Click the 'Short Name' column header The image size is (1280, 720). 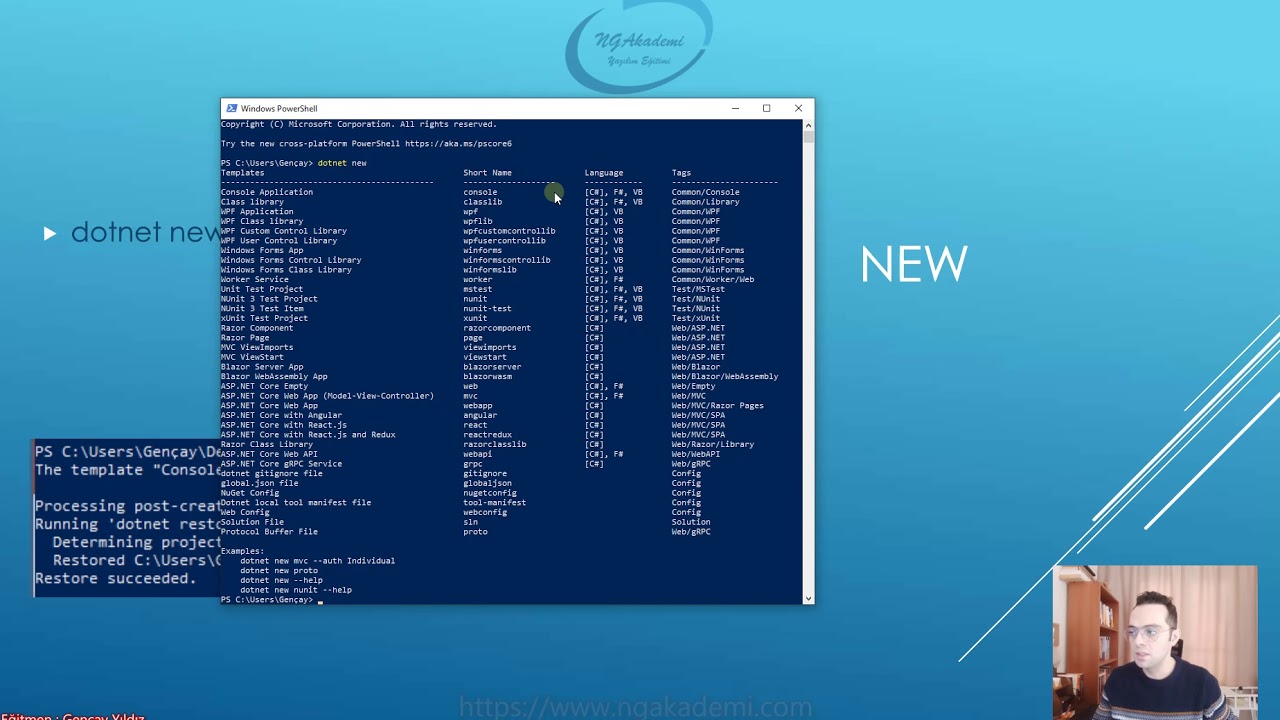coord(487,173)
